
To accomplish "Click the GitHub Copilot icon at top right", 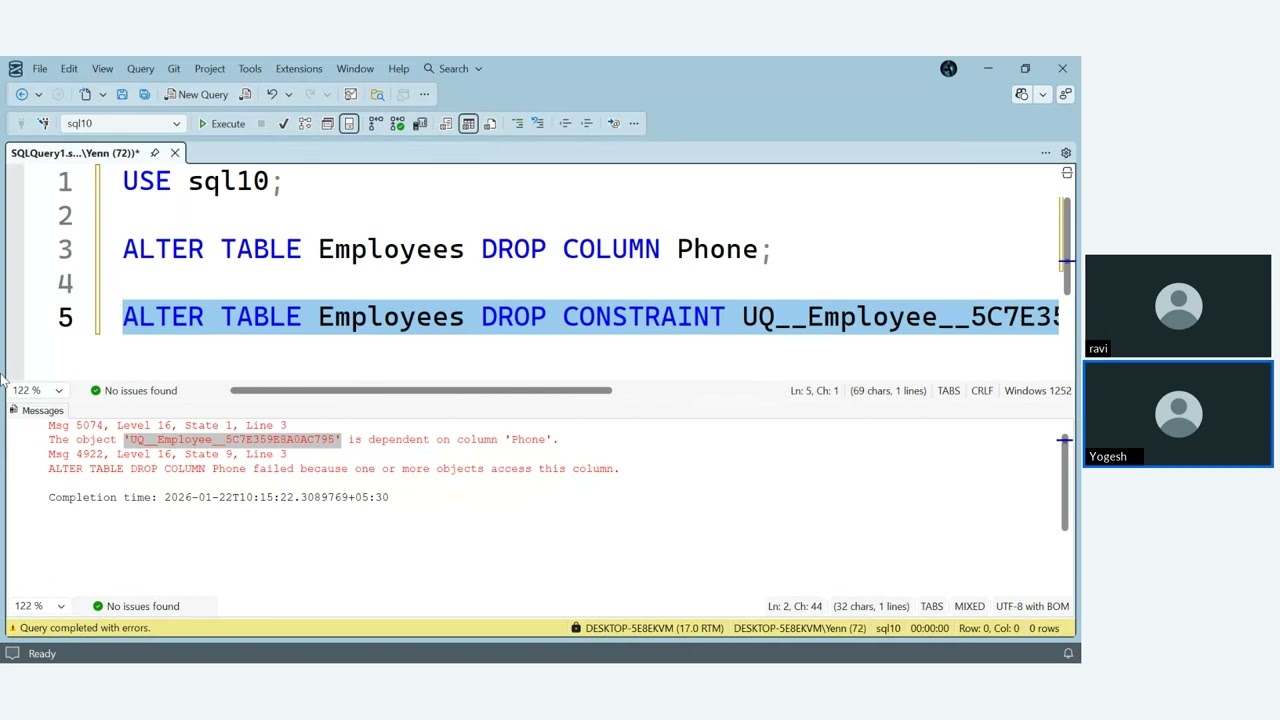I will 1022,94.
